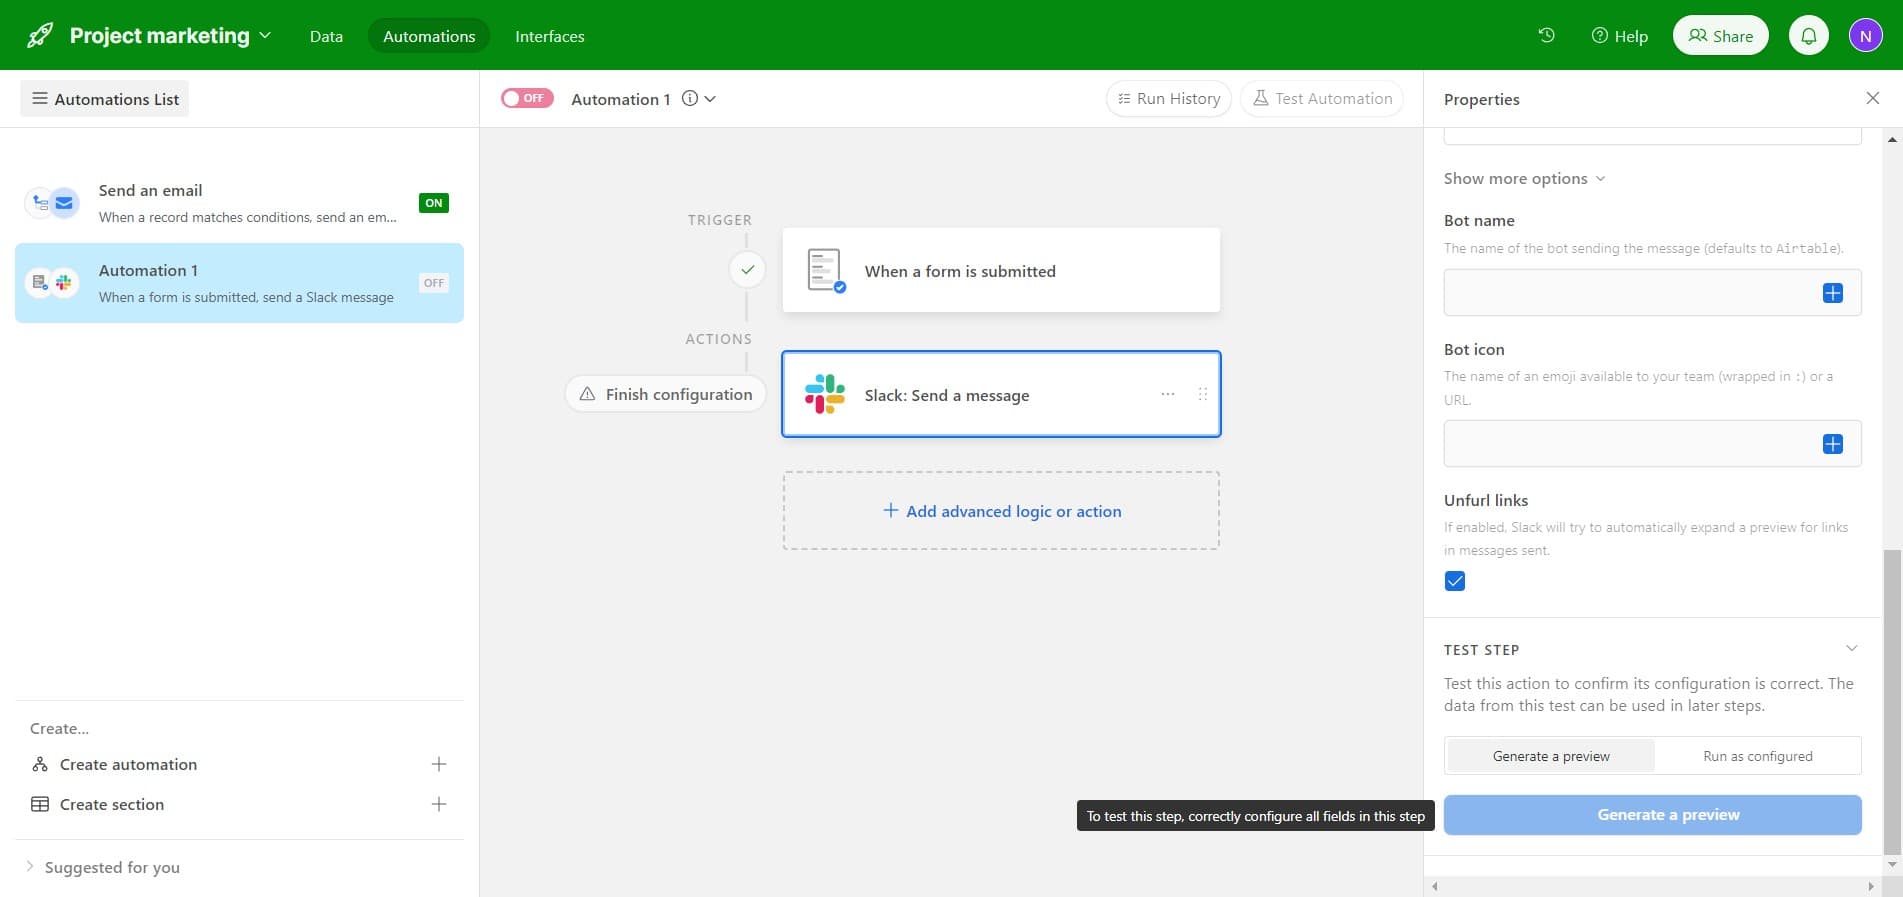Click the Slack logo in the action card
This screenshot has width=1903, height=897.
coord(825,394)
